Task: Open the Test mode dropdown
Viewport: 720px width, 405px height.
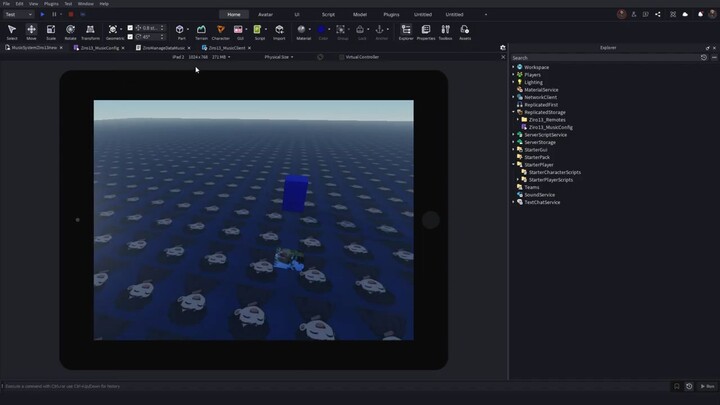Action: 18,14
